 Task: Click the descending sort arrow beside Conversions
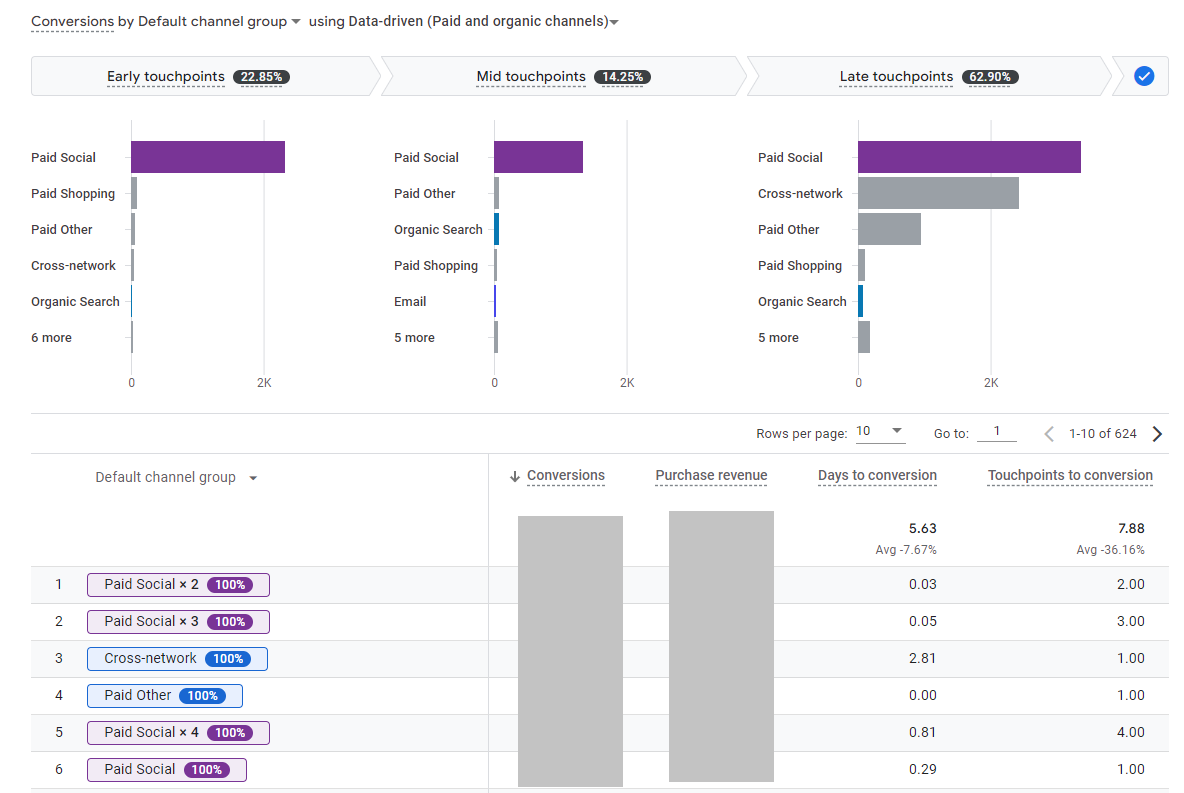513,475
